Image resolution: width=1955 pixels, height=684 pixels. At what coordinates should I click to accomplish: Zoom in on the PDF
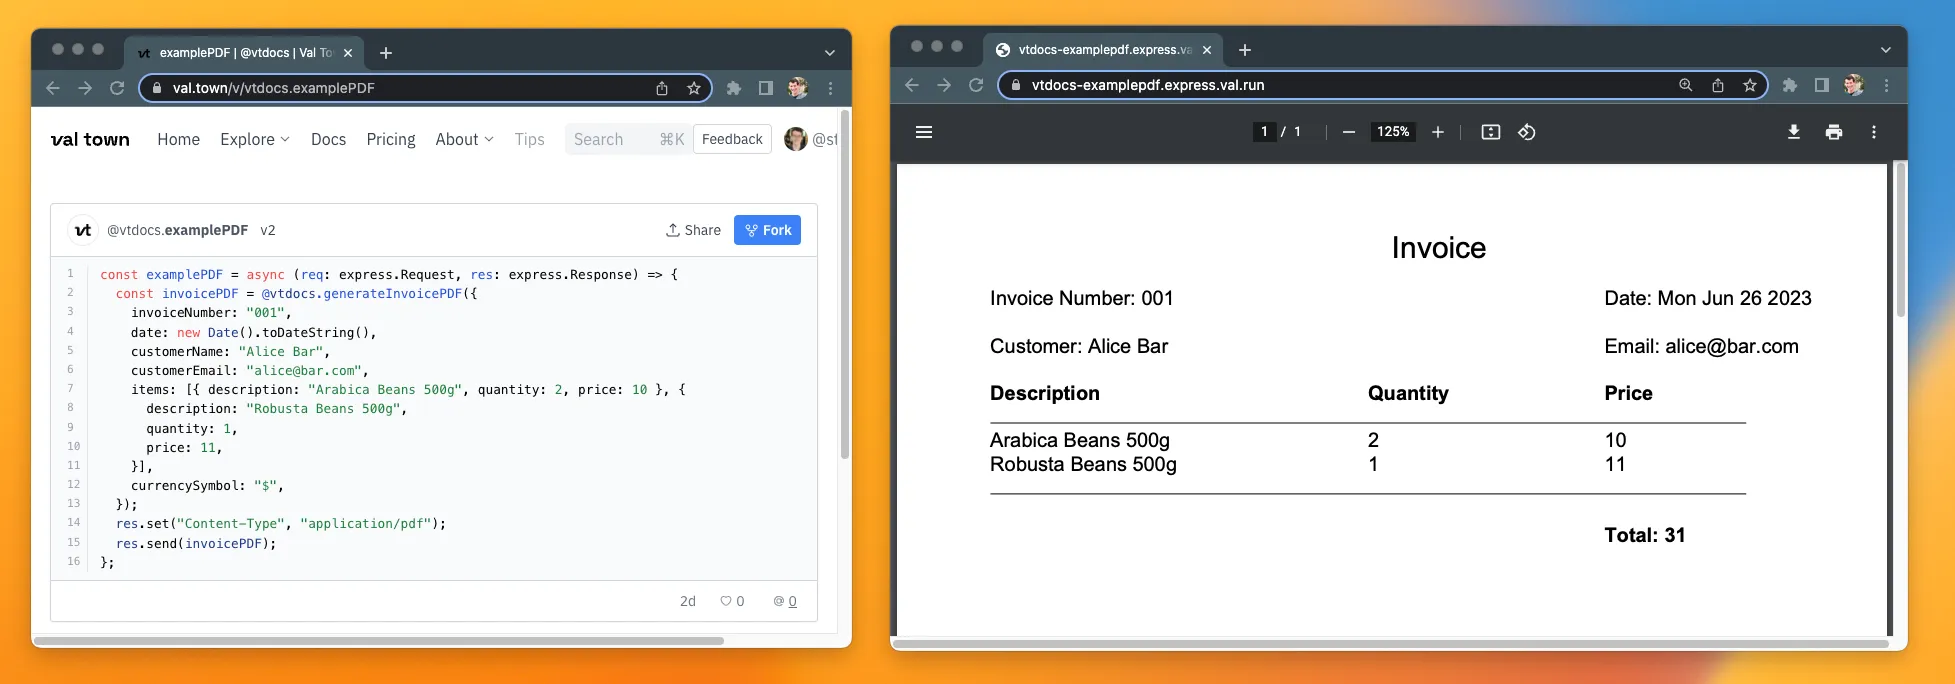pyautogui.click(x=1437, y=132)
